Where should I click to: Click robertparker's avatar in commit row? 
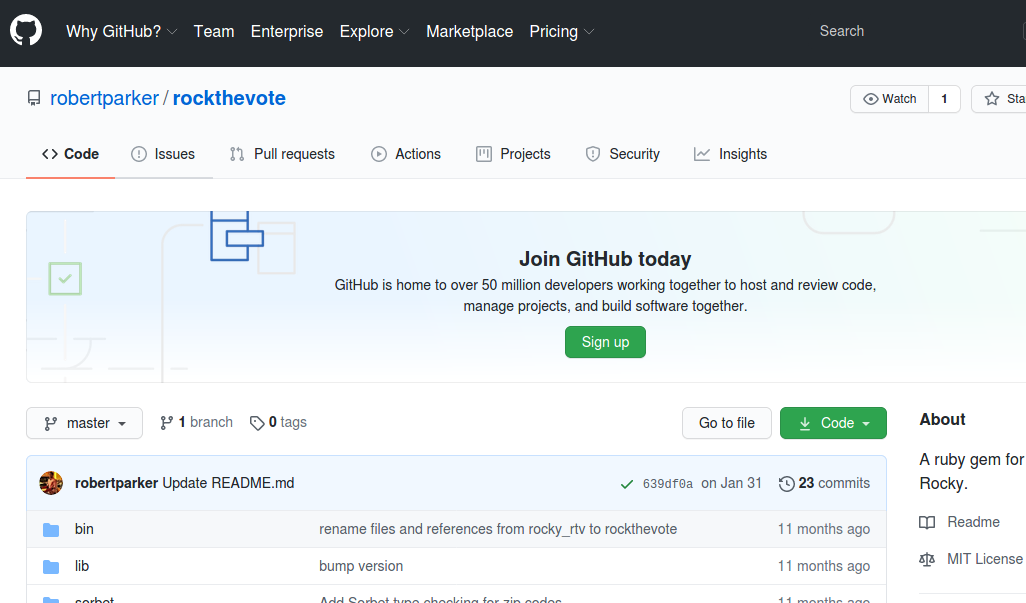click(51, 483)
